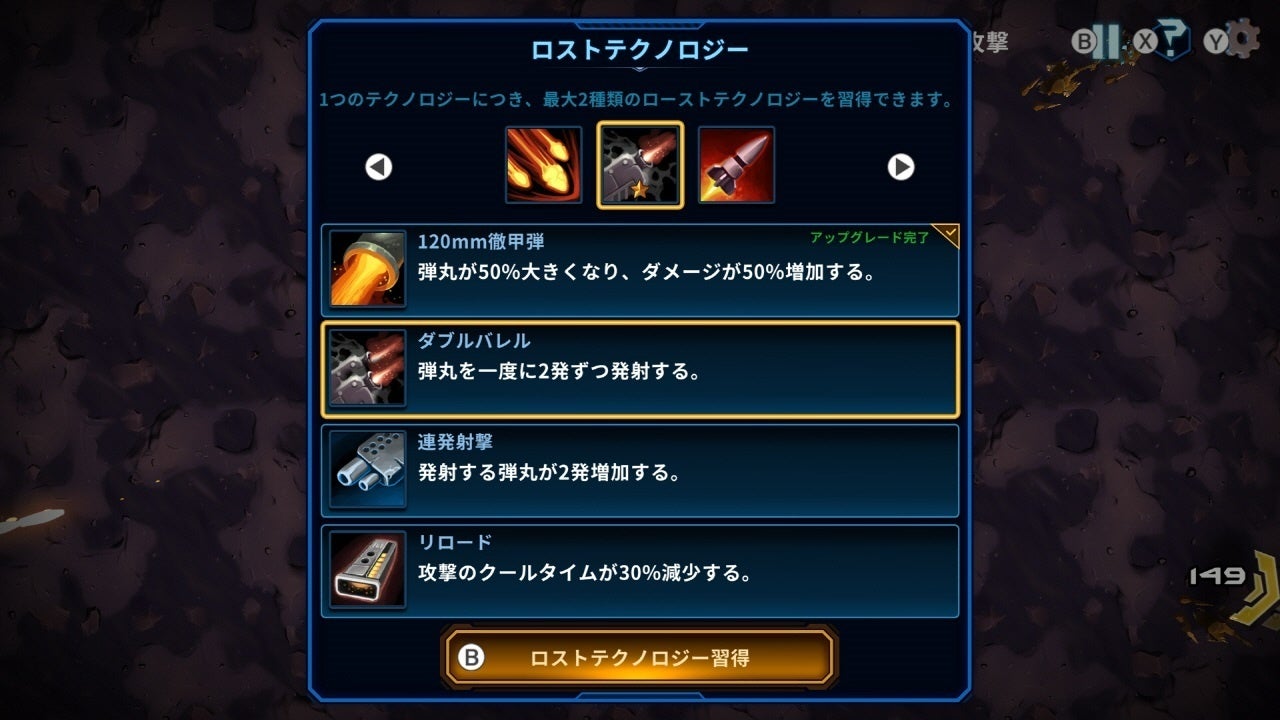
Task: Click the 120mm徹甲弾 molten shell icon
Action: point(367,269)
